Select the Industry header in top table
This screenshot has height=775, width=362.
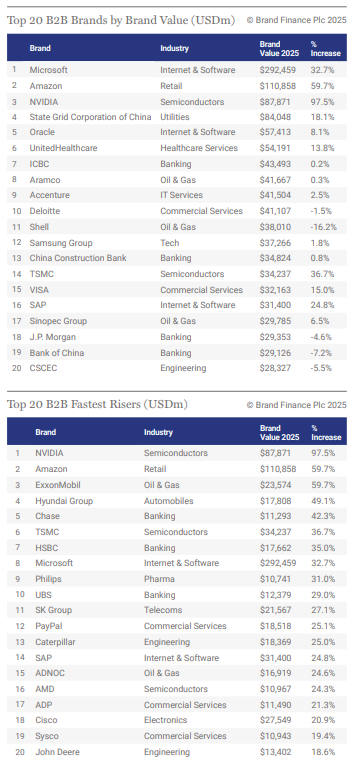[x=174, y=48]
